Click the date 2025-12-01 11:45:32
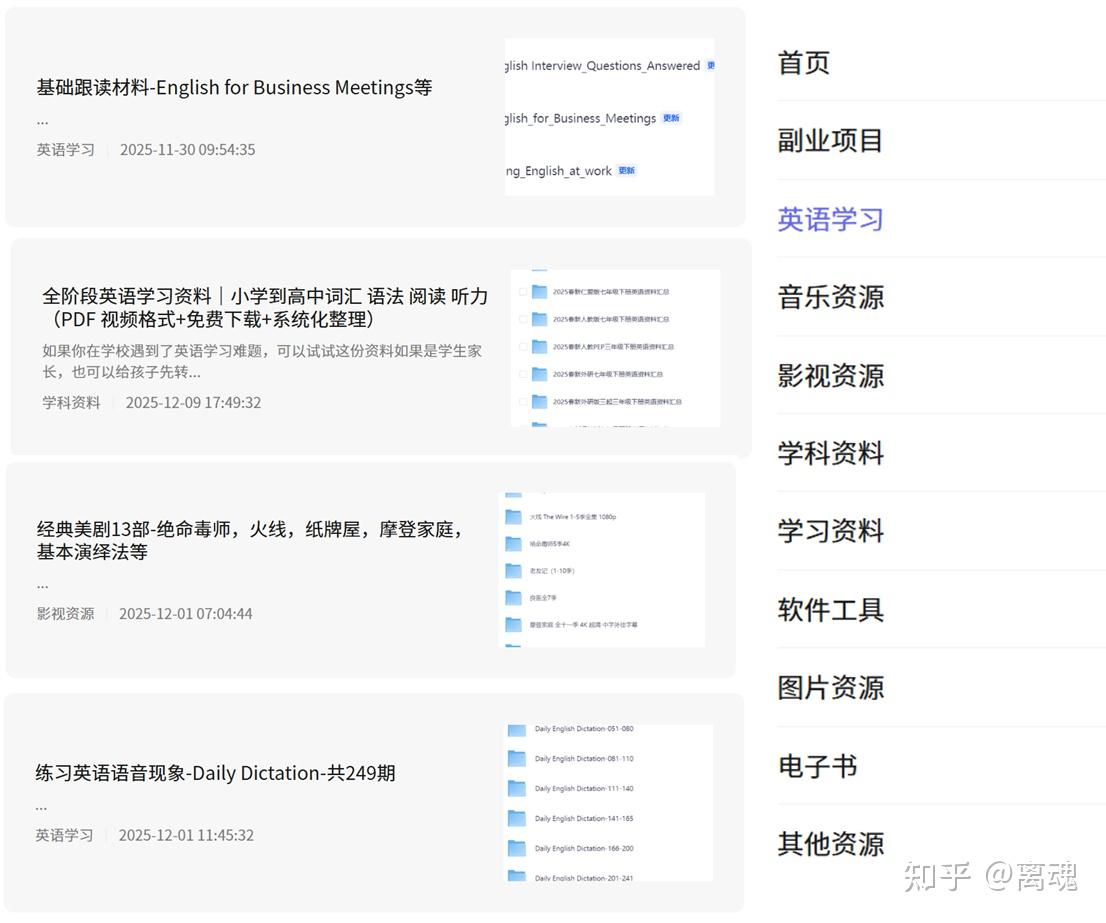The width and height of the screenshot is (1106, 923). pos(186,835)
